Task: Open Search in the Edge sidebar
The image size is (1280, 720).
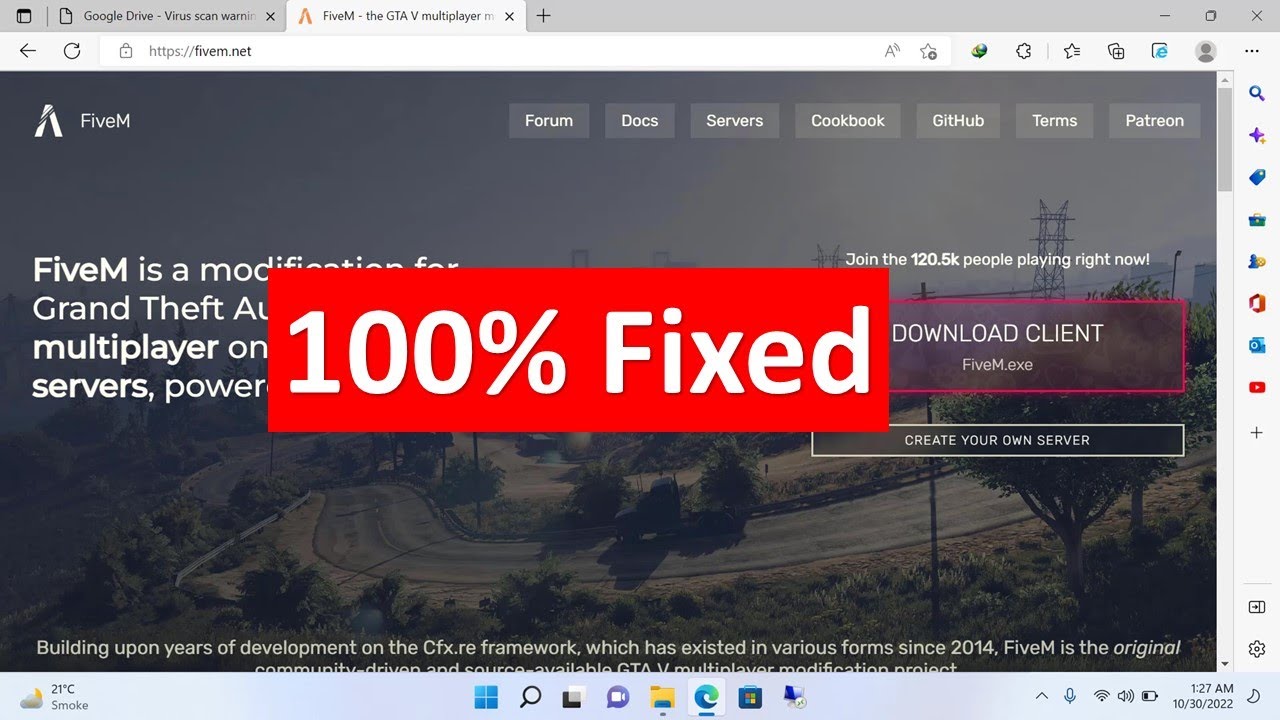Action: [x=1257, y=93]
